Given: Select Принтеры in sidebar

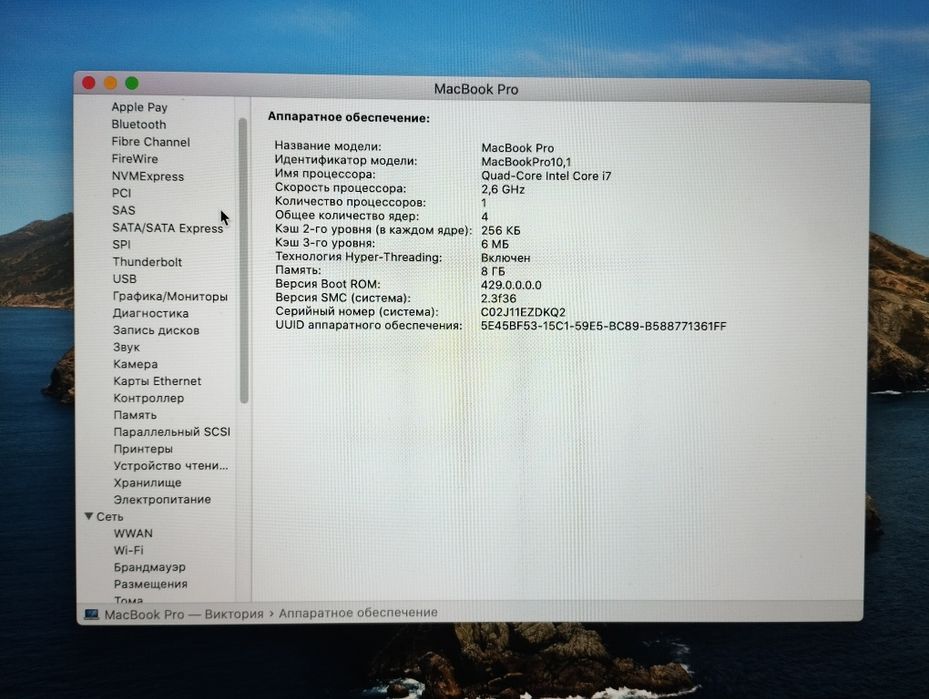Looking at the screenshot, I should (x=143, y=449).
